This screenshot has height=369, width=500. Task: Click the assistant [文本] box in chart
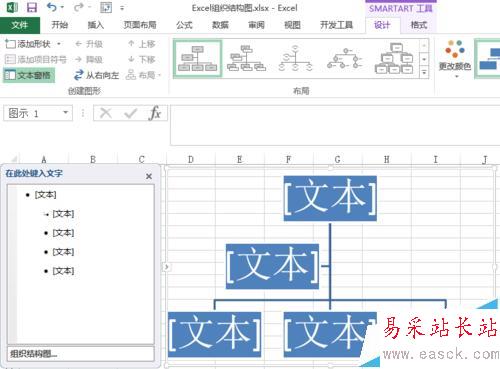(272, 266)
